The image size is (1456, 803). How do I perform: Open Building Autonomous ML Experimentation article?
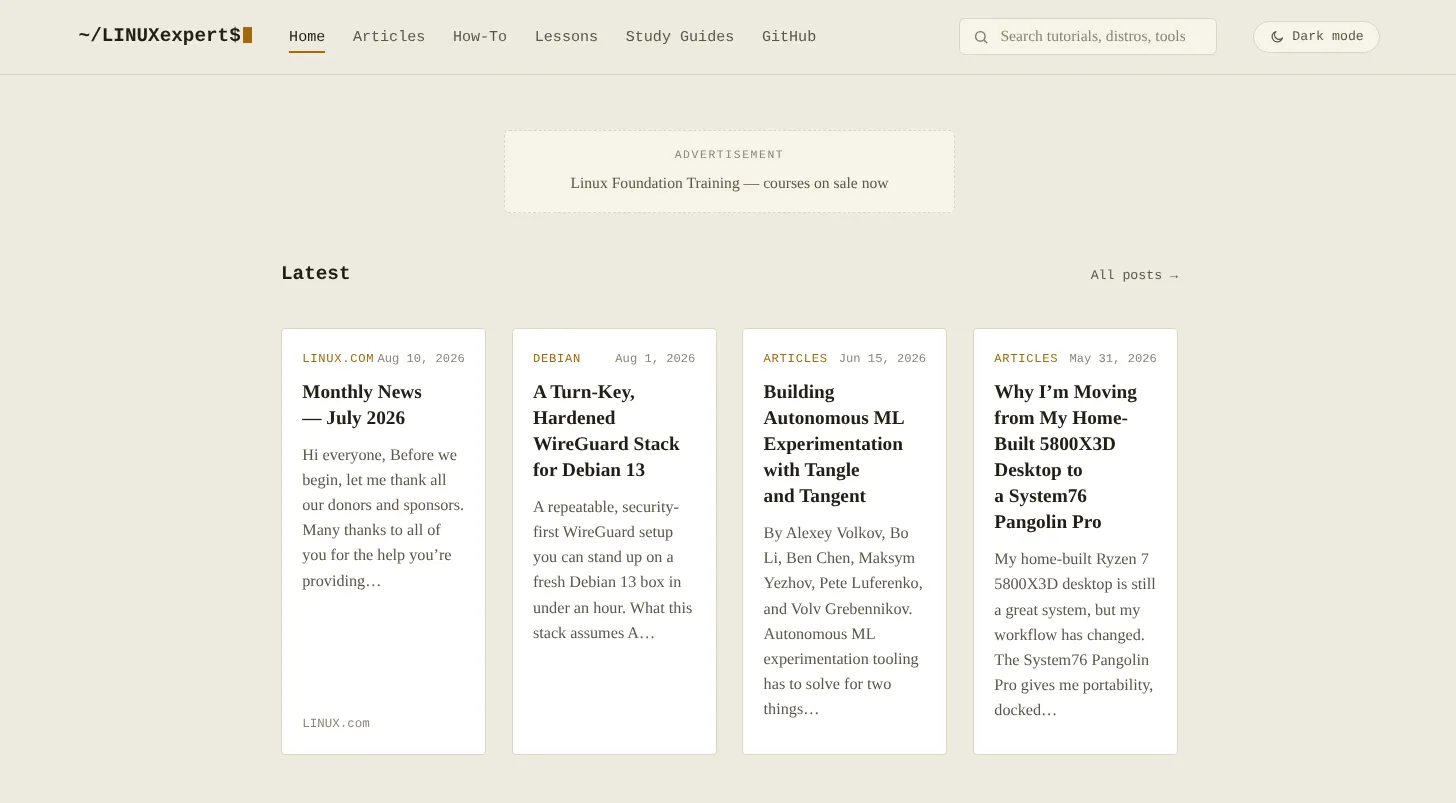tap(833, 444)
